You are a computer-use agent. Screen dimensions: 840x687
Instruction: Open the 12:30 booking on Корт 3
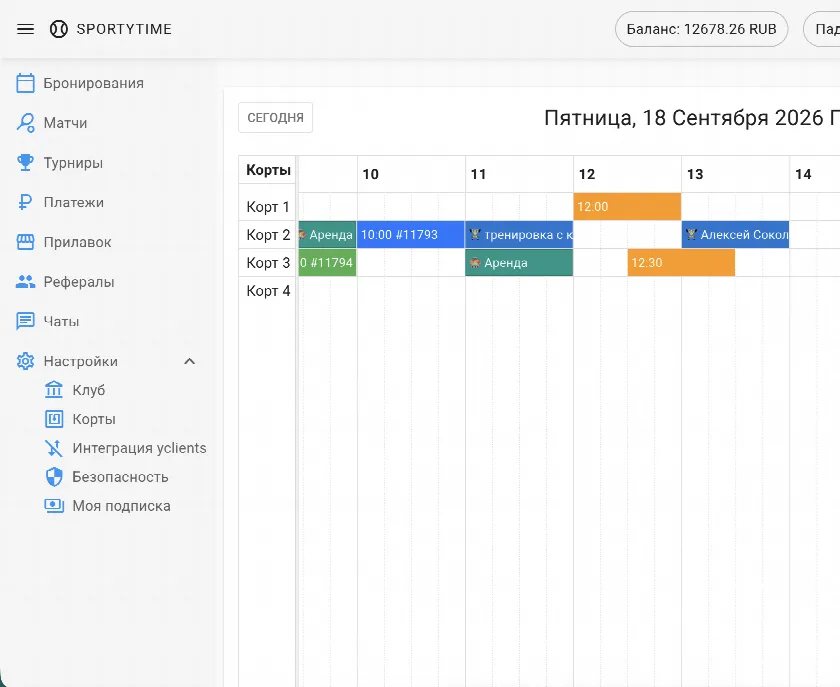tap(681, 262)
